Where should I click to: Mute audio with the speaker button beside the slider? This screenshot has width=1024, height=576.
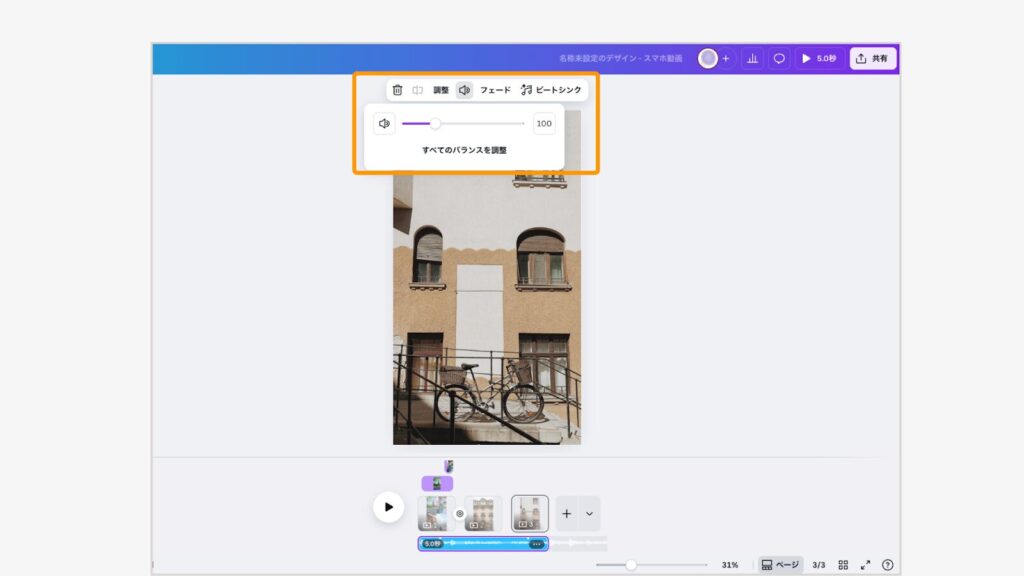384,124
